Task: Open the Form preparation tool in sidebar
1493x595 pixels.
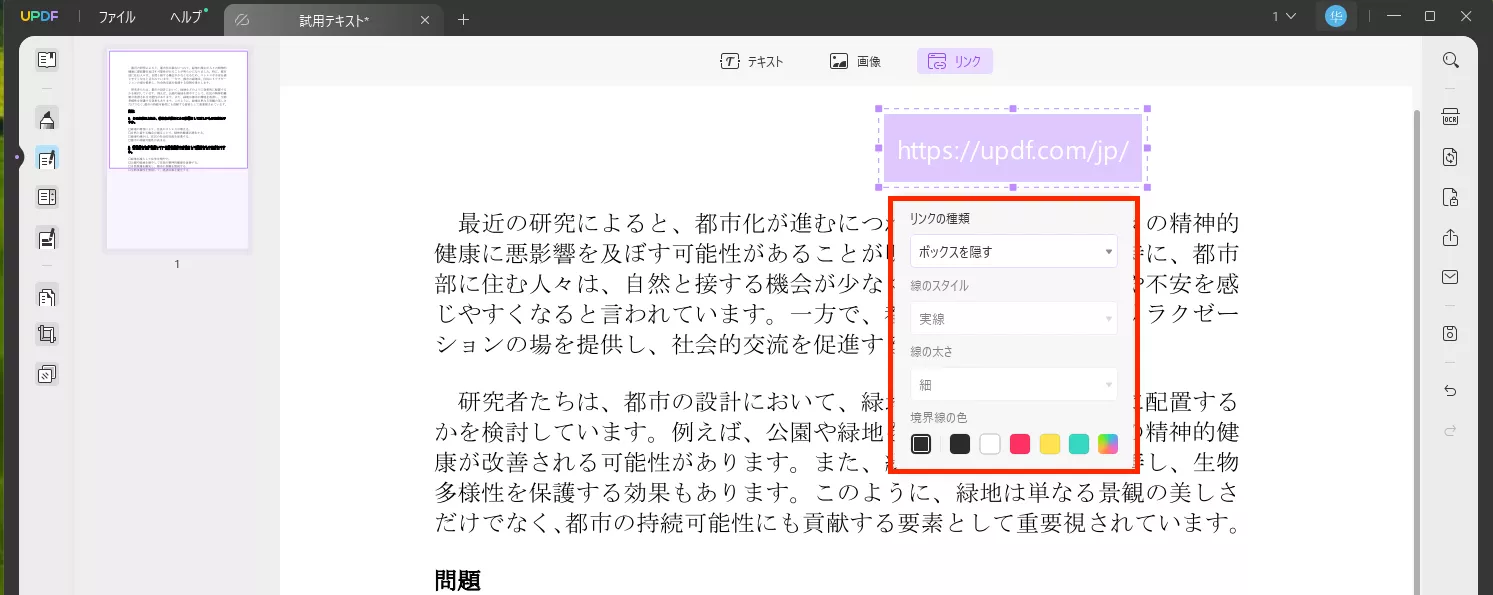Action: [46, 238]
